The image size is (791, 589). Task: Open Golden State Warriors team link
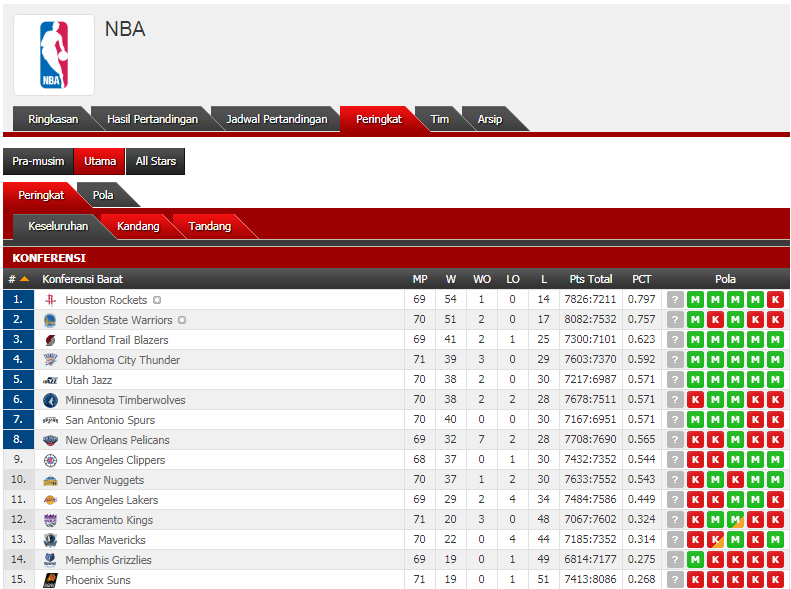[x=119, y=320]
